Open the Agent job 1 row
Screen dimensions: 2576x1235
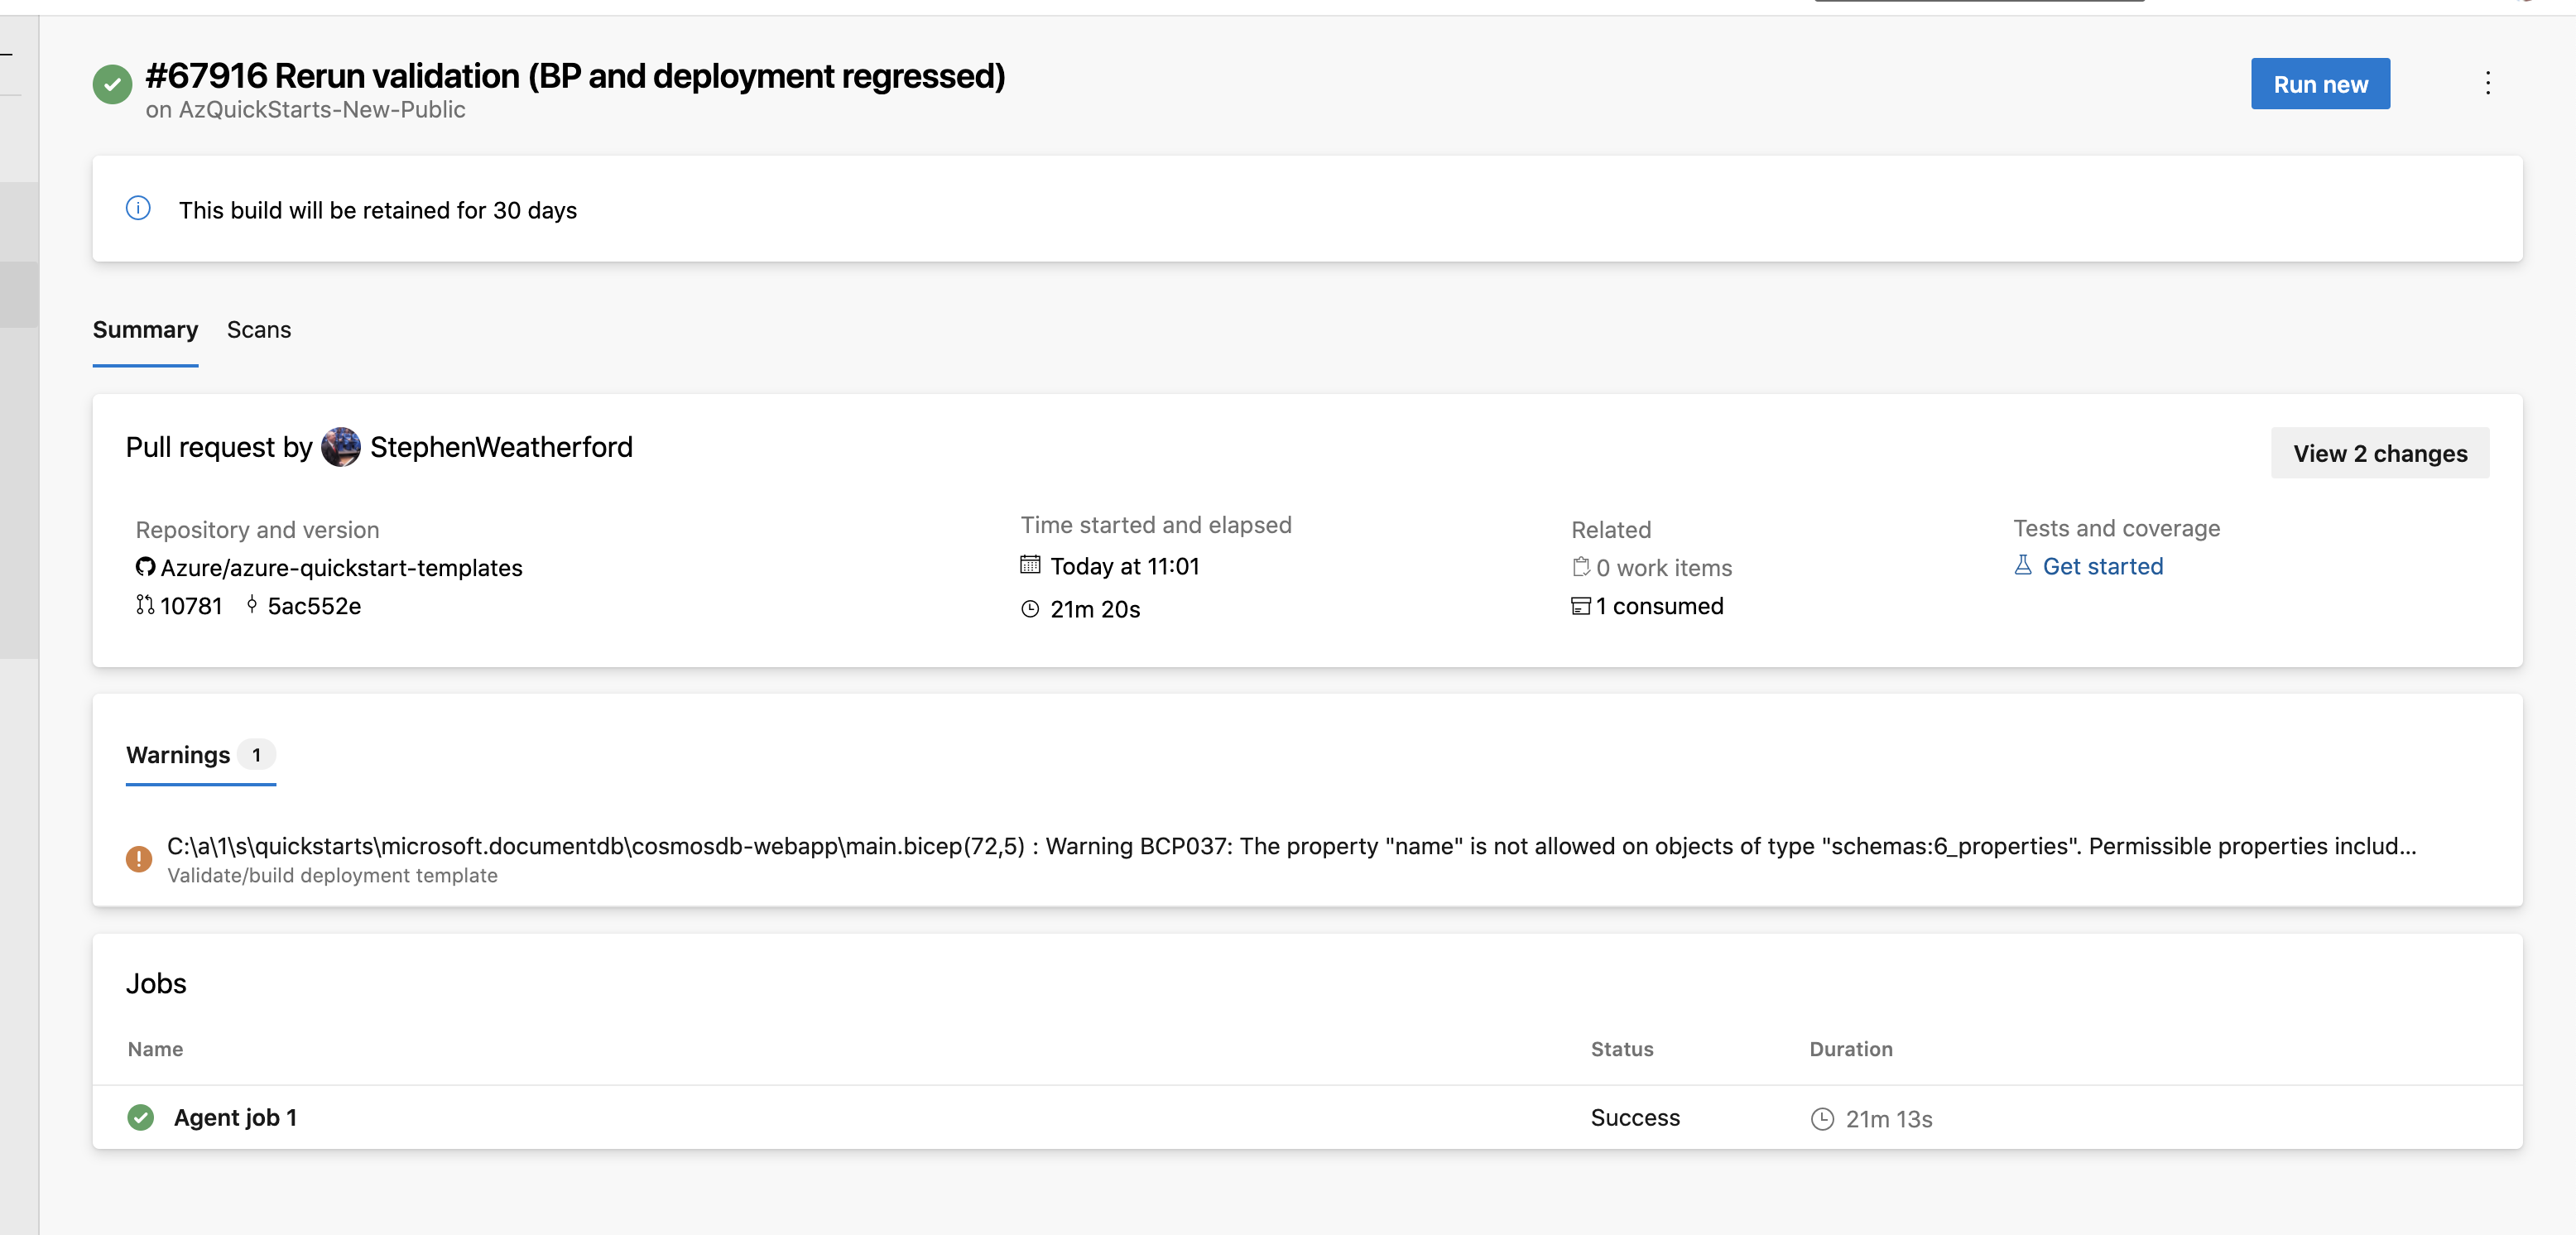235,1118
